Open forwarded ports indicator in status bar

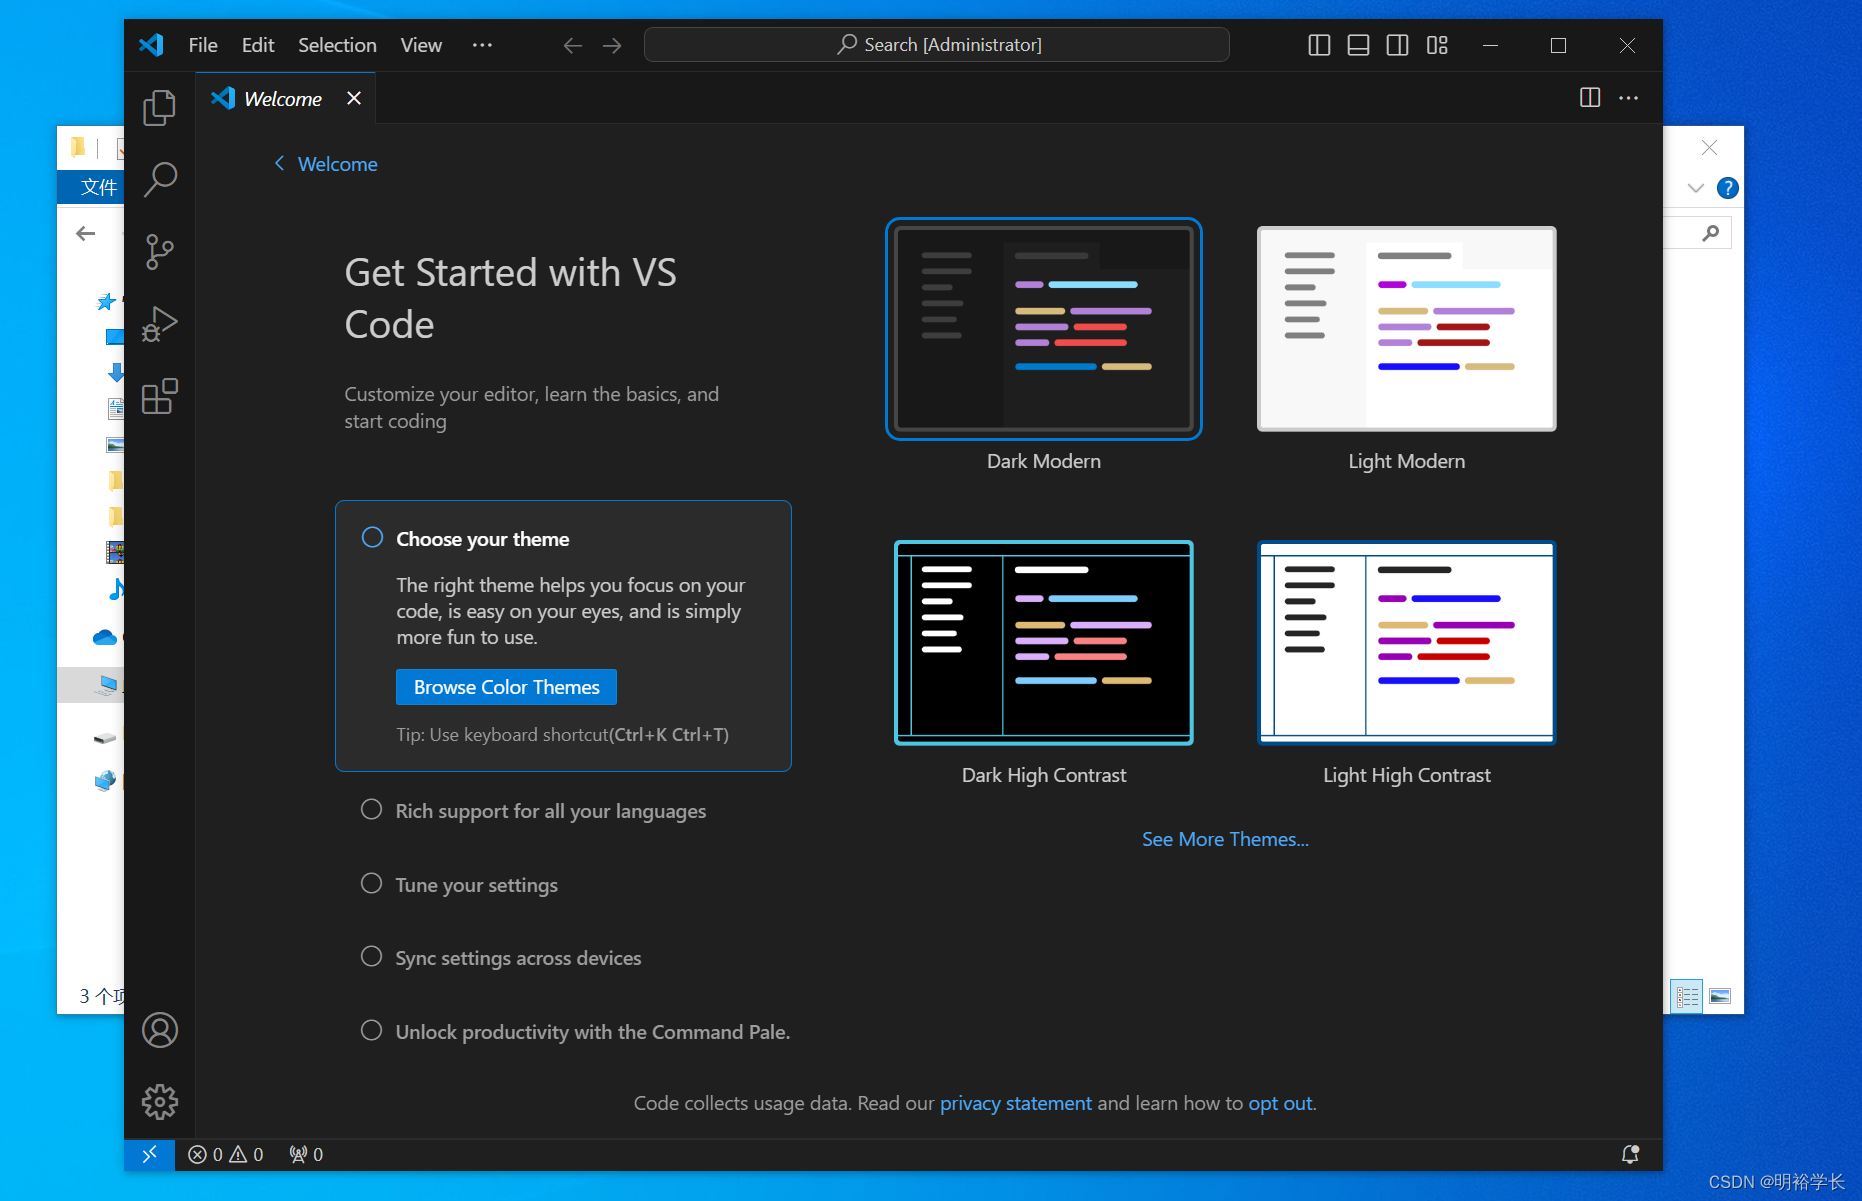point(306,1155)
